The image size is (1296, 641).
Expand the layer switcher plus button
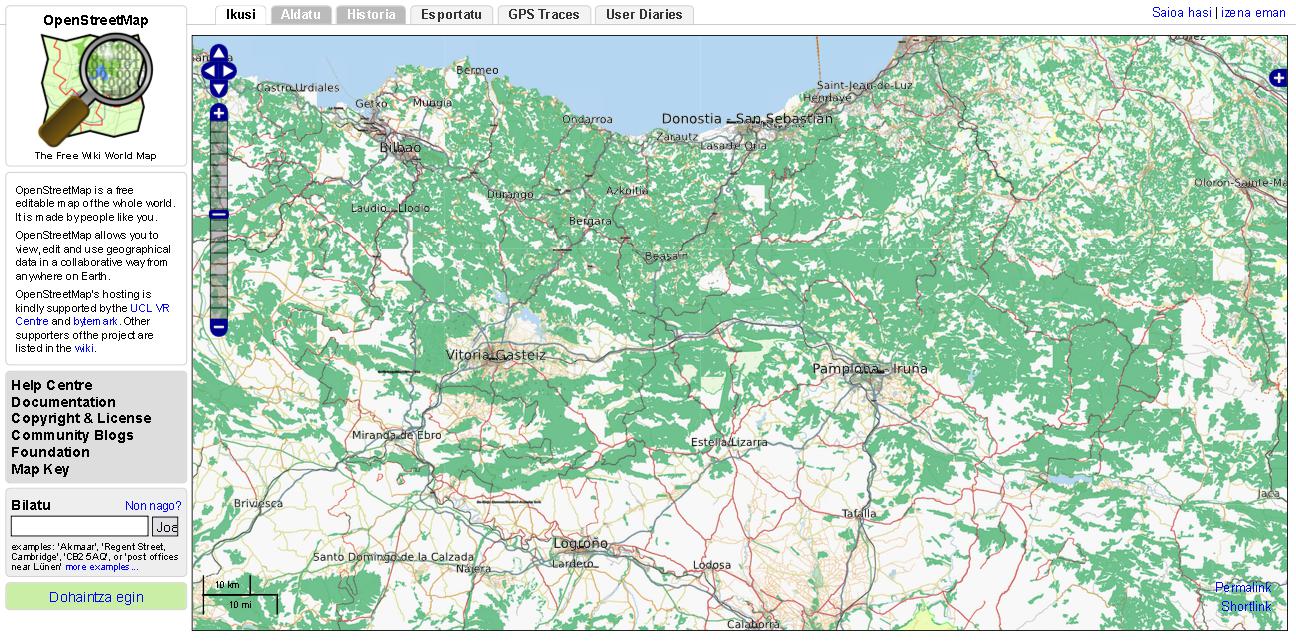click(x=1278, y=78)
